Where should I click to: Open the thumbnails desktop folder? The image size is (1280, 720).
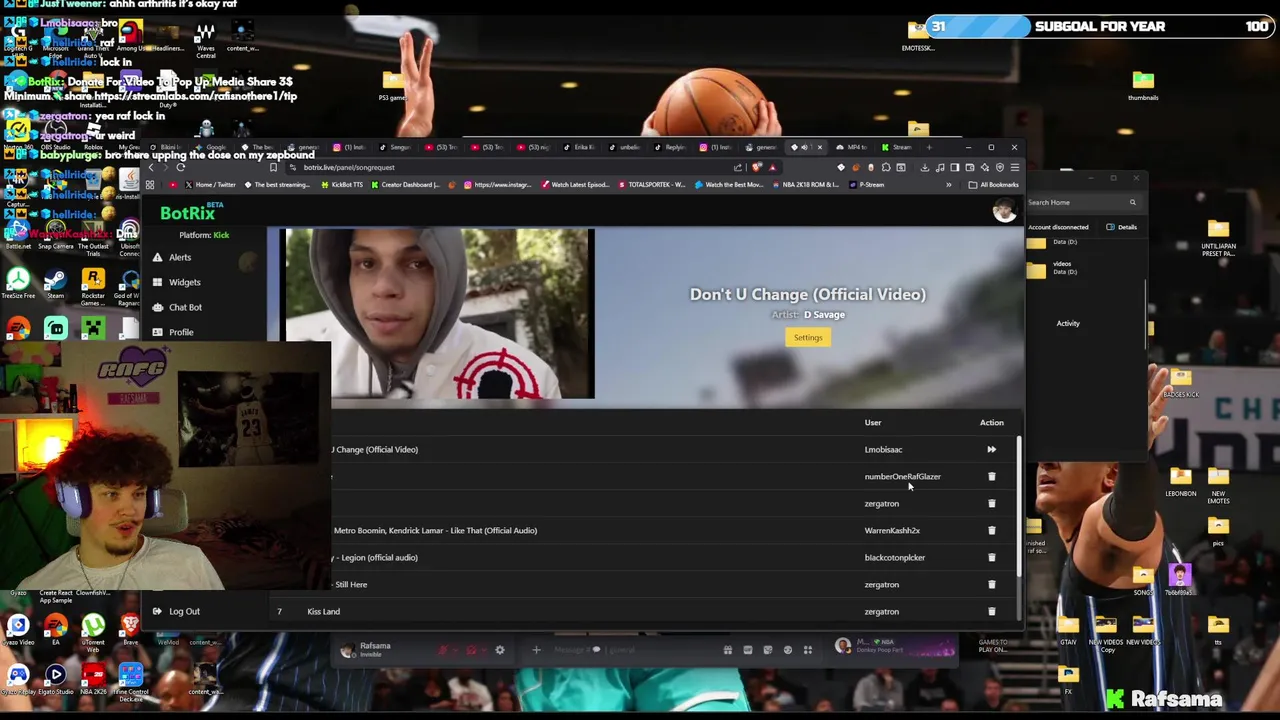pos(1143,84)
